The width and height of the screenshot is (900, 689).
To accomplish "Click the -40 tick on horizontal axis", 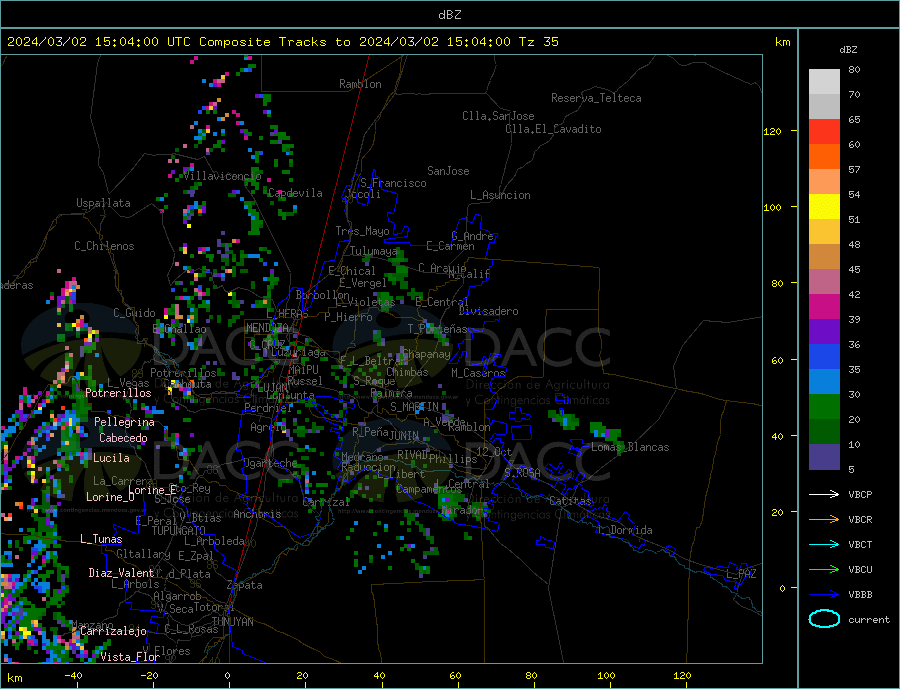I will [x=73, y=676].
